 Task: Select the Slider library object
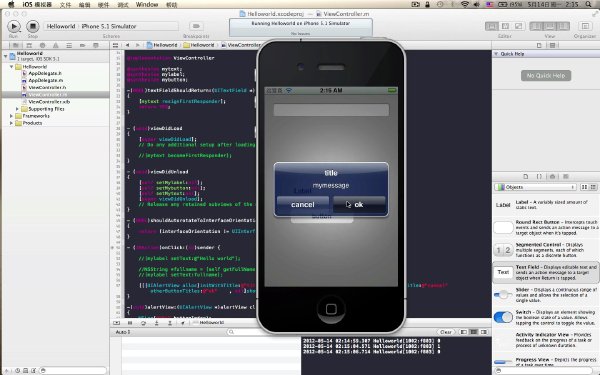(546, 295)
